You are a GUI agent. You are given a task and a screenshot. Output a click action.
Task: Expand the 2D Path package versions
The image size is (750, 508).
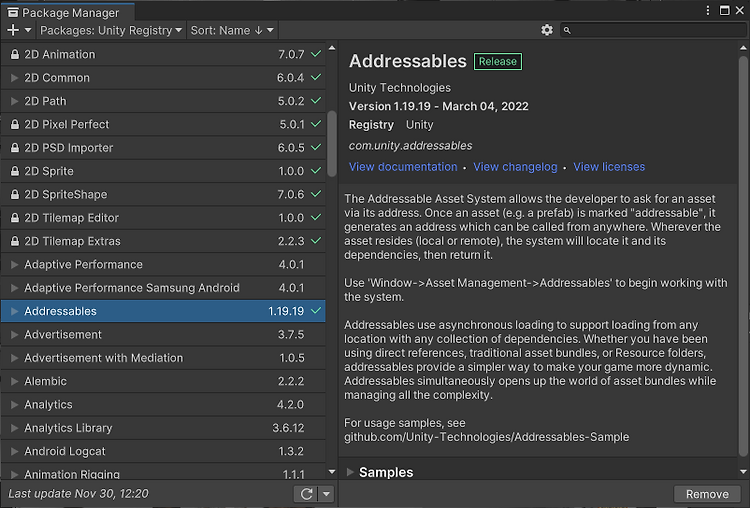[x=14, y=101]
